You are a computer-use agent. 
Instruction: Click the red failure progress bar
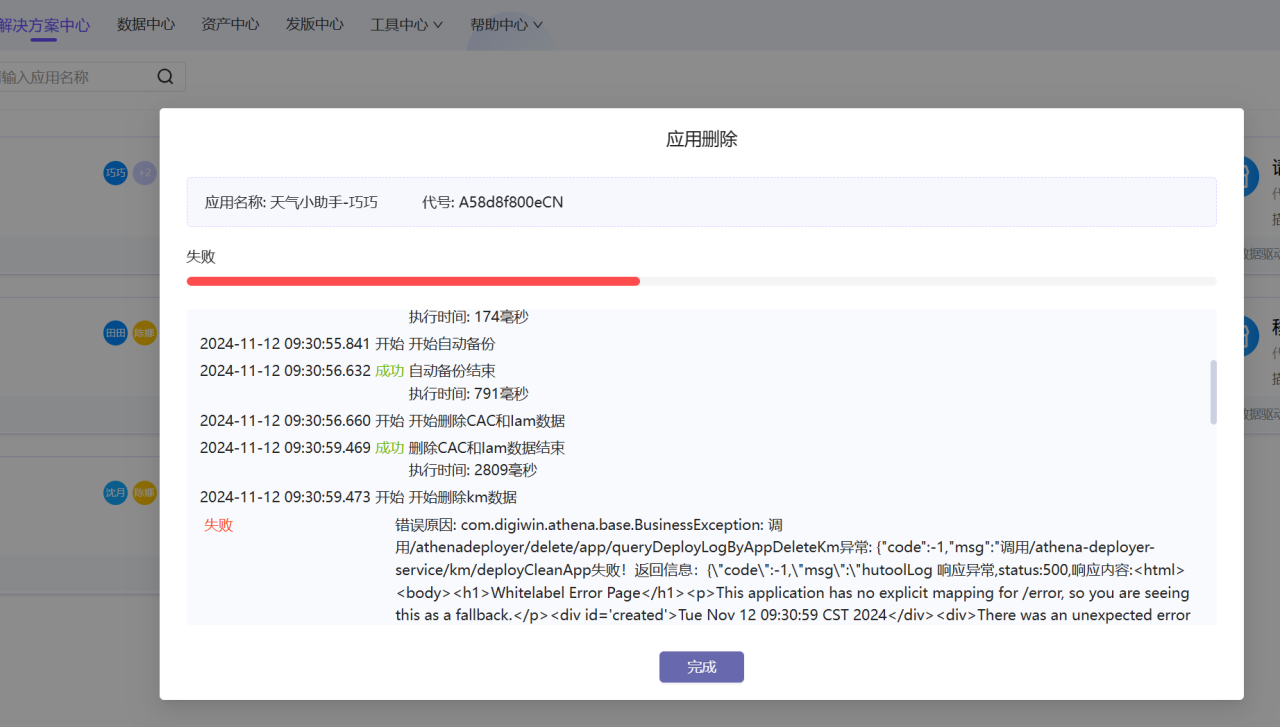point(413,281)
